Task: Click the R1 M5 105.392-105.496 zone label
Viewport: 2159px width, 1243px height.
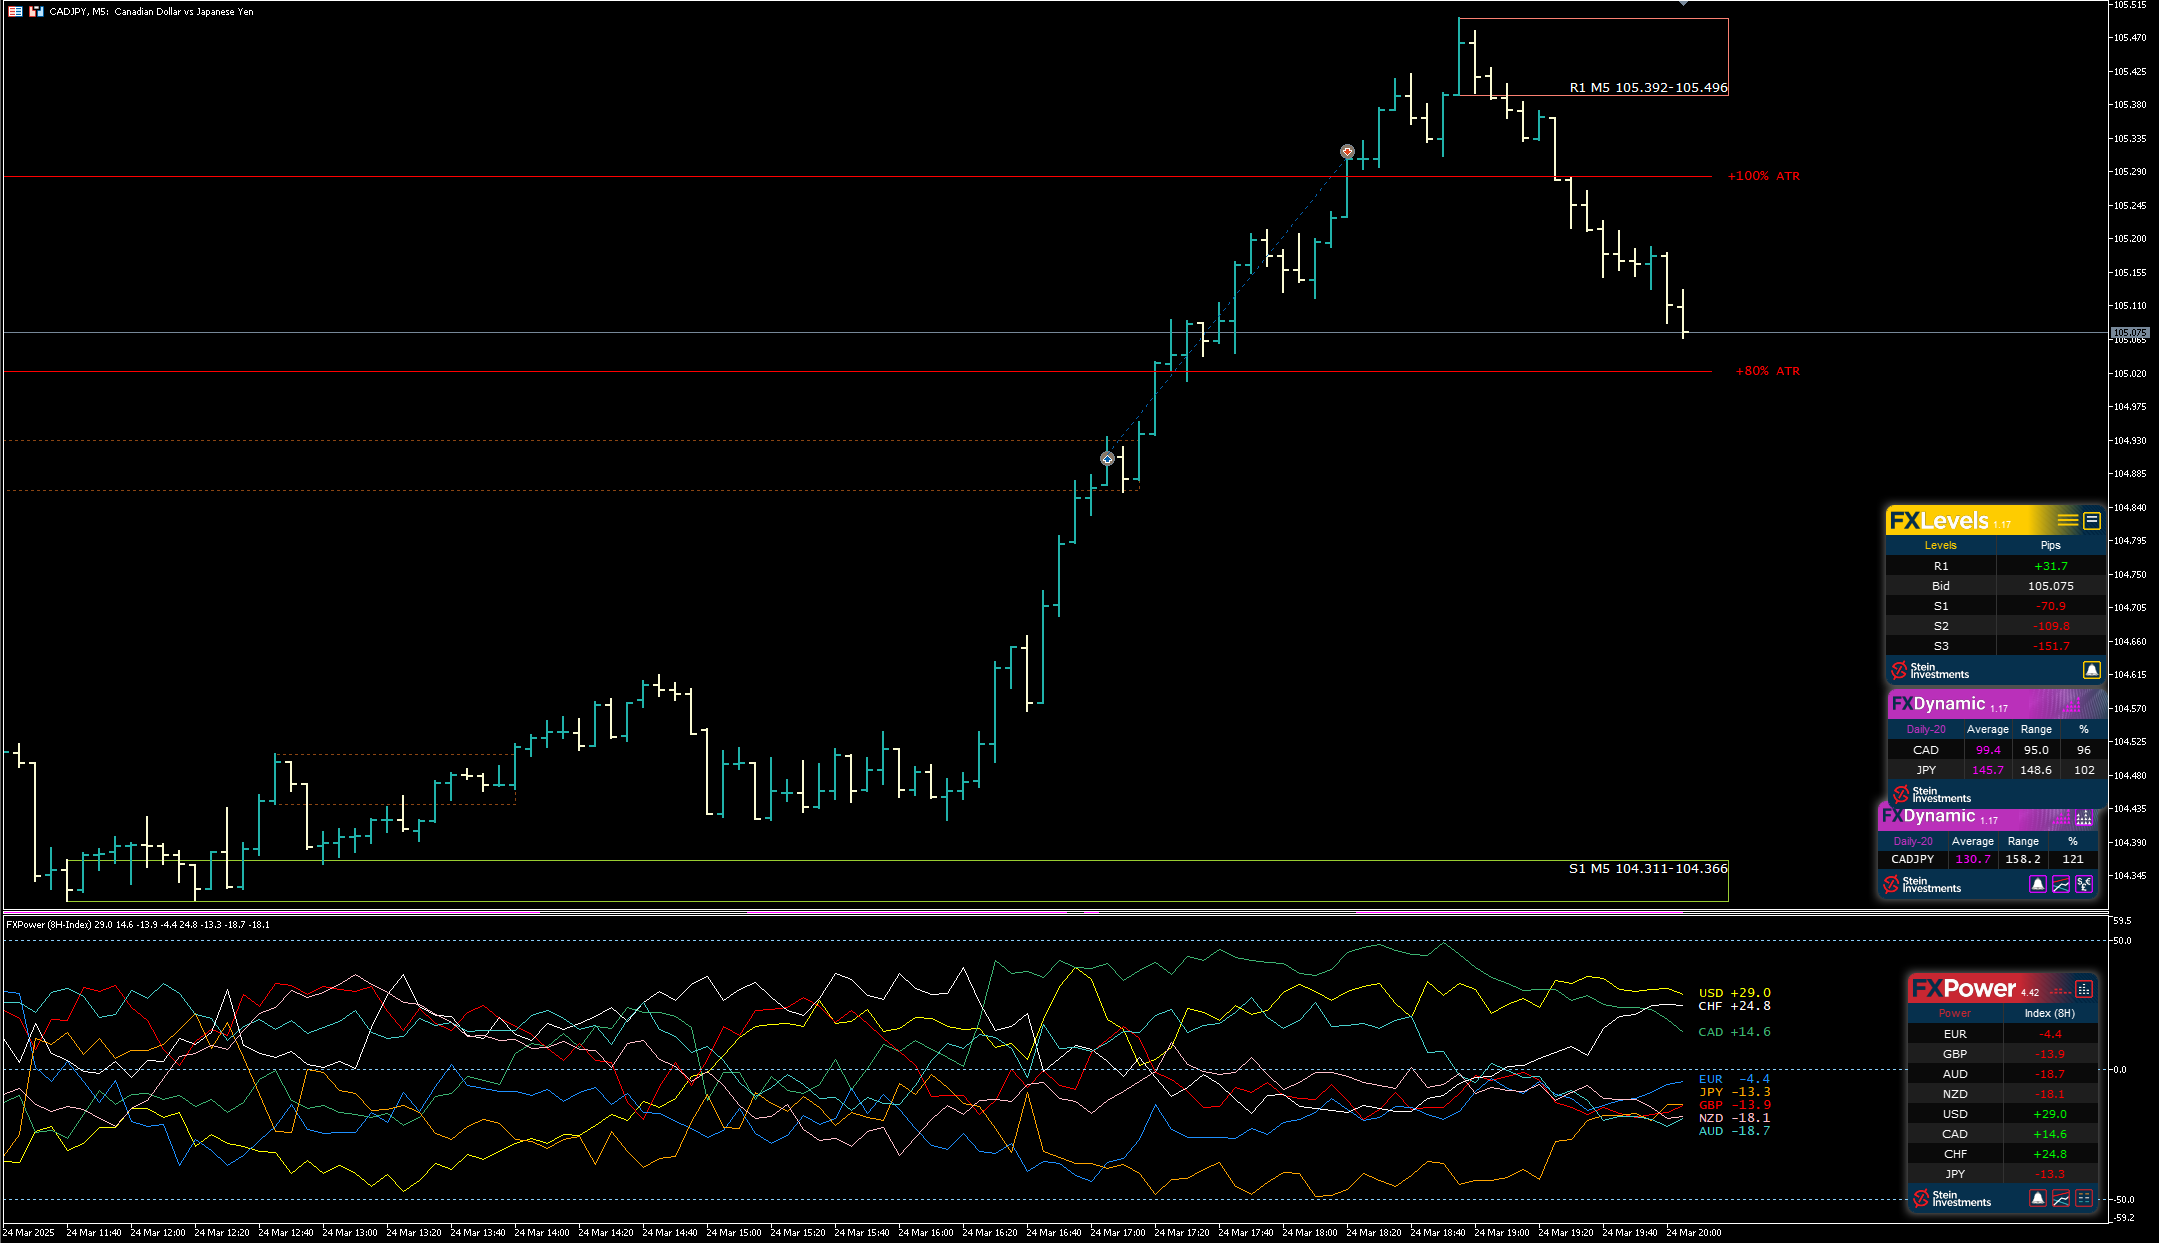Action: pyautogui.click(x=1648, y=88)
